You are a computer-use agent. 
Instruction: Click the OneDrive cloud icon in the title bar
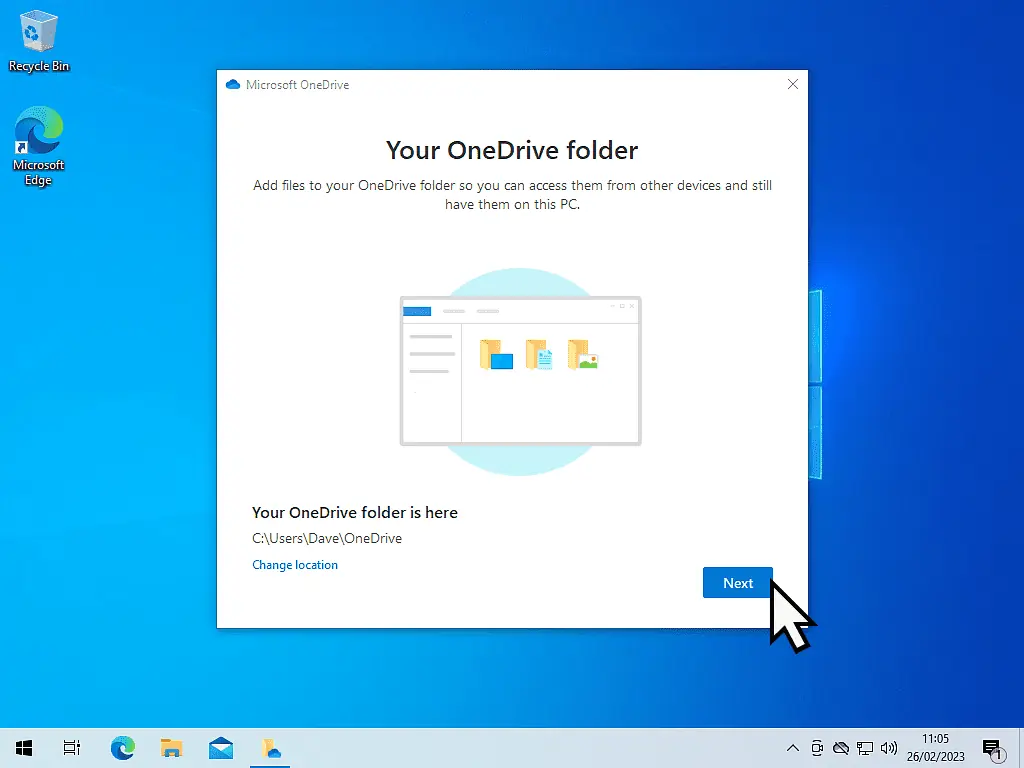[x=233, y=85]
